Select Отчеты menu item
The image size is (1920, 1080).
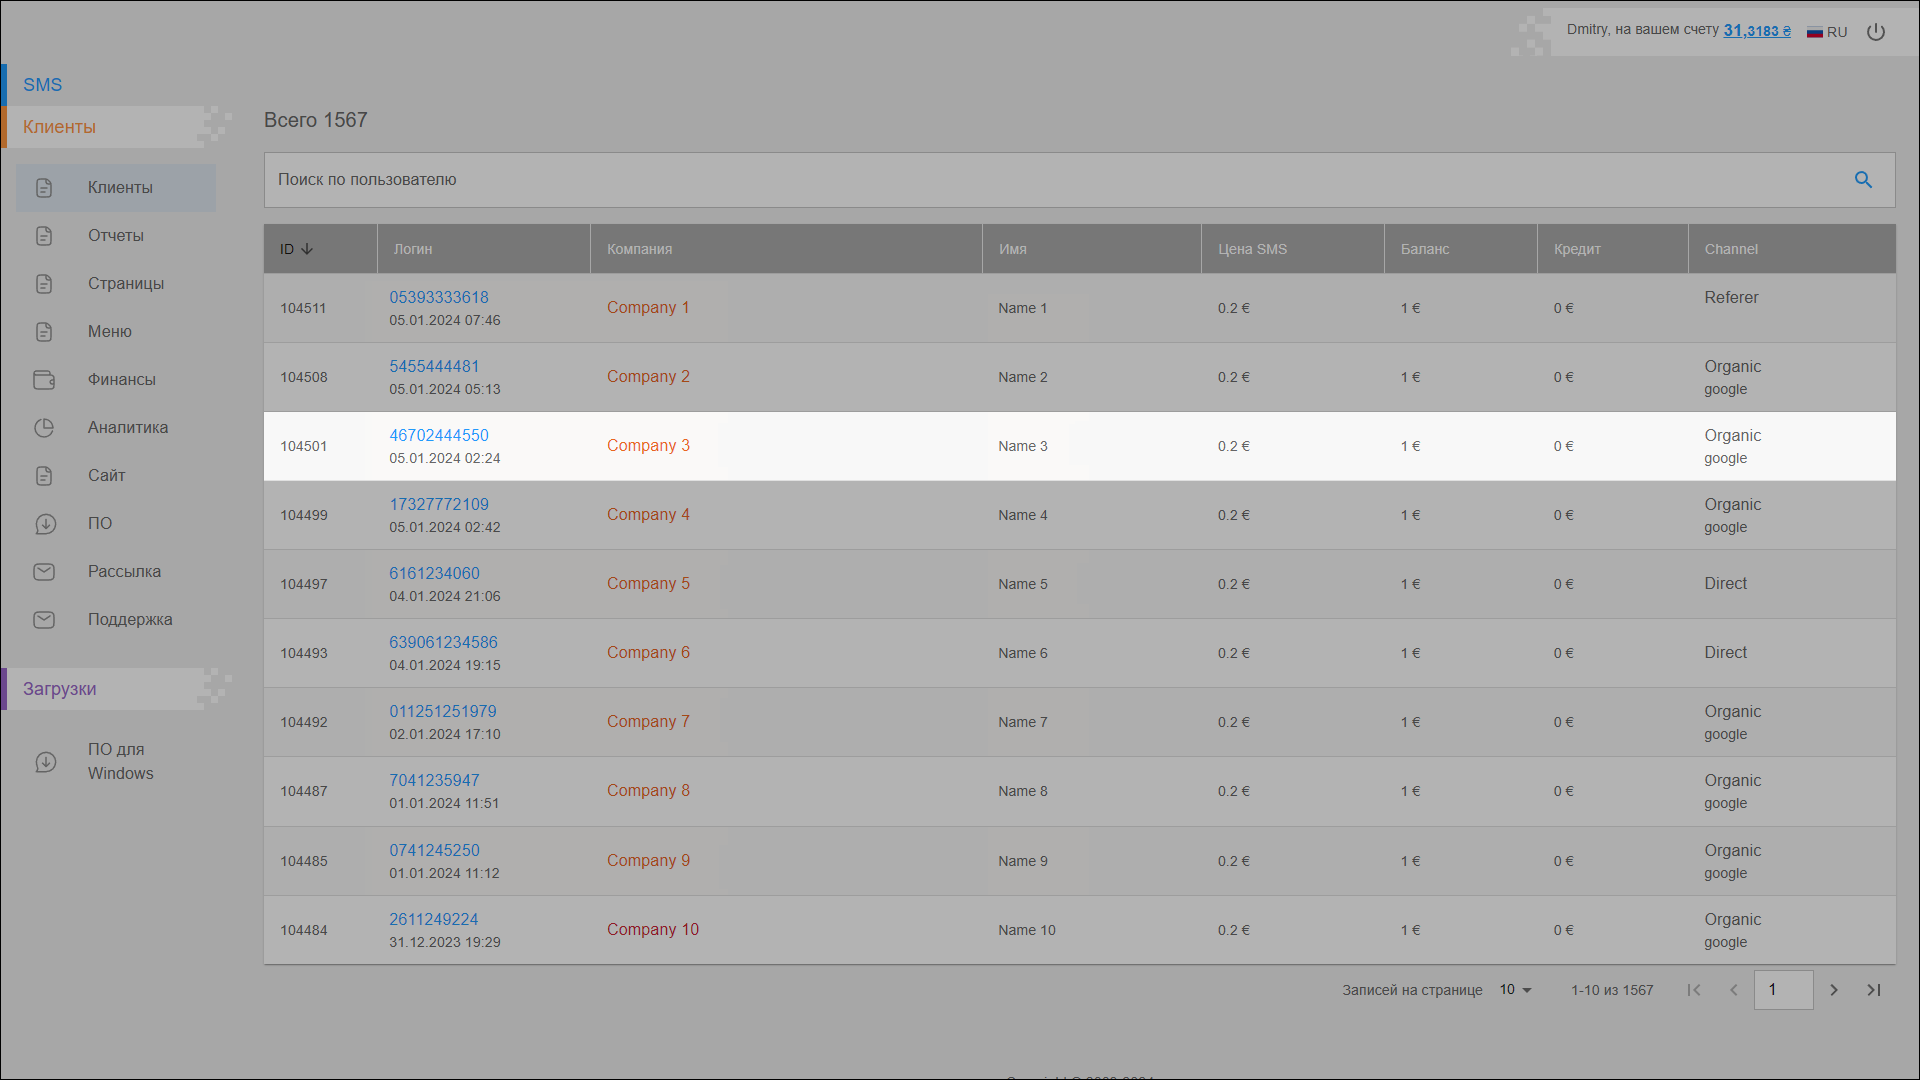click(x=116, y=236)
